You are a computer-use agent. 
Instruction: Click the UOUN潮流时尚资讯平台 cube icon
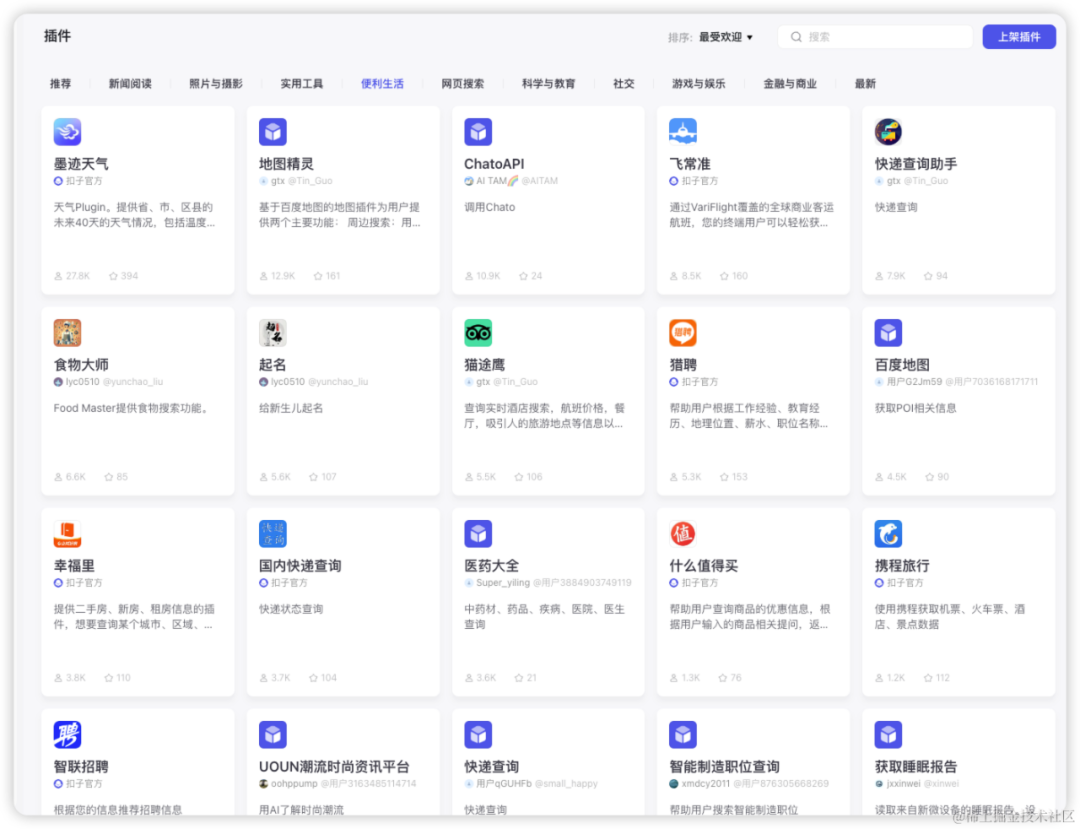pos(273,735)
